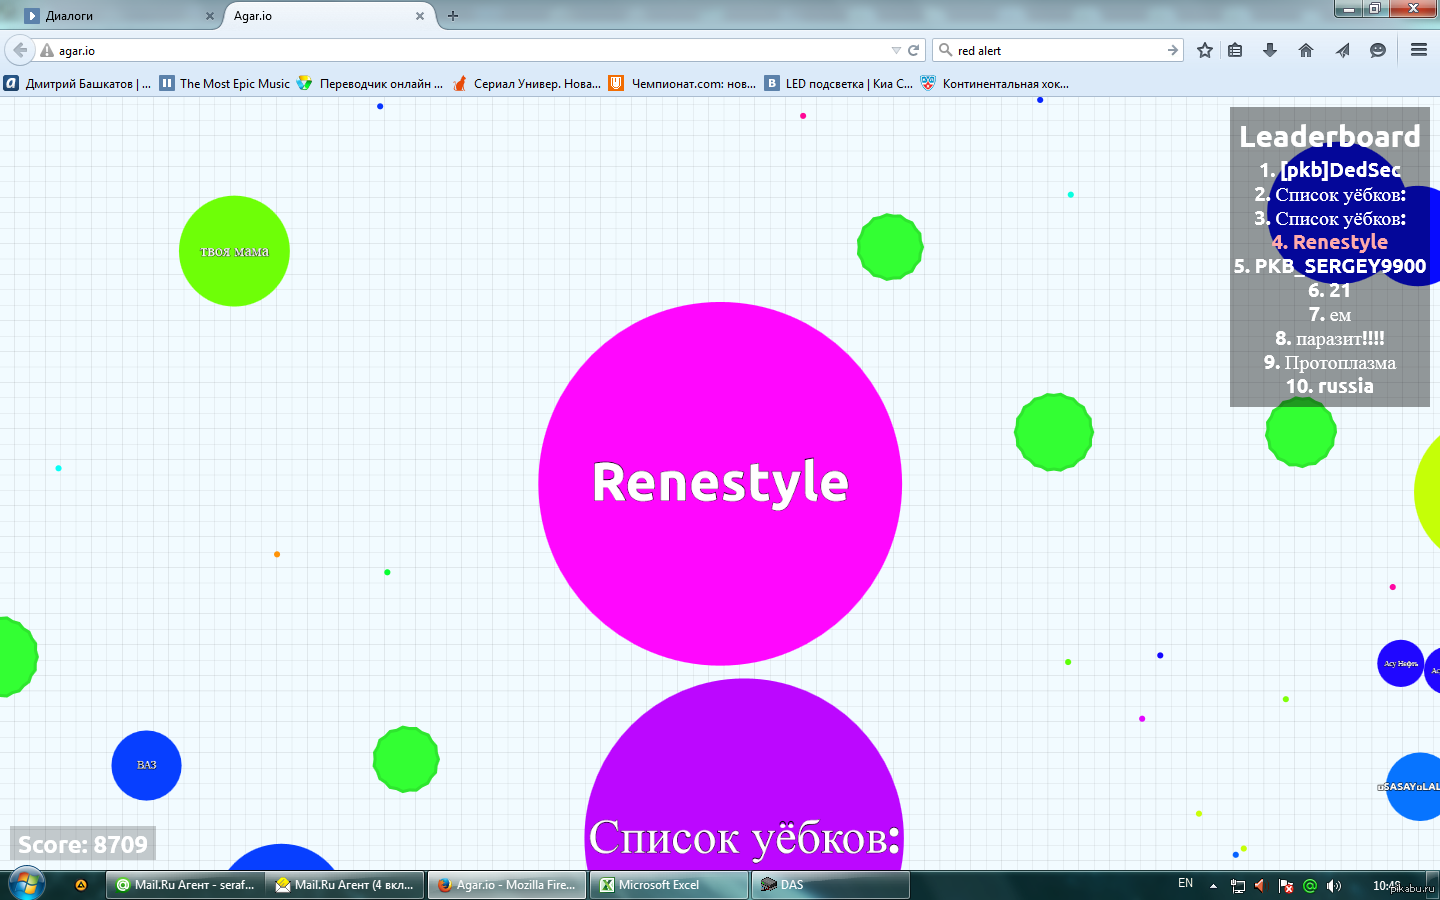The image size is (1440, 900).
Task: Switch to the Диалоги tab
Action: coord(110,16)
